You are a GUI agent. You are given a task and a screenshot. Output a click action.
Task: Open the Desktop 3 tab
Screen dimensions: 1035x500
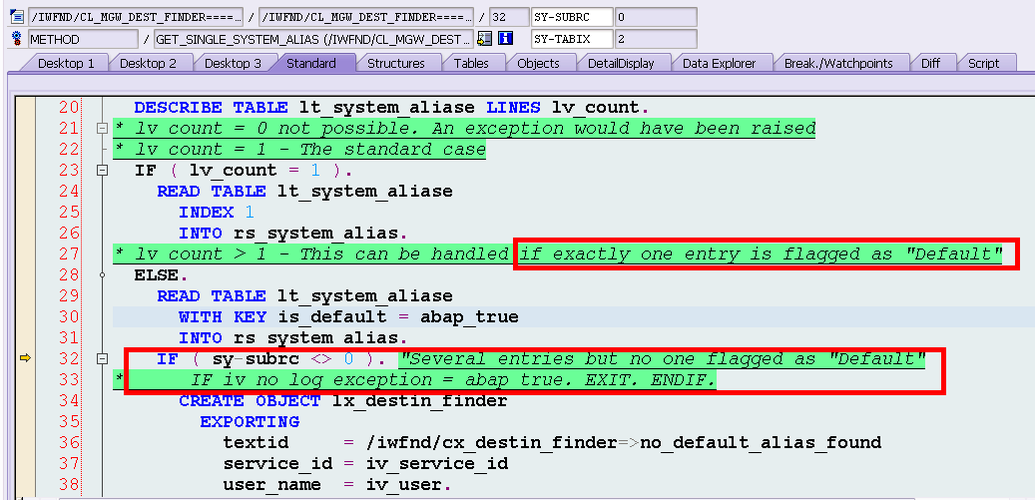click(232, 63)
